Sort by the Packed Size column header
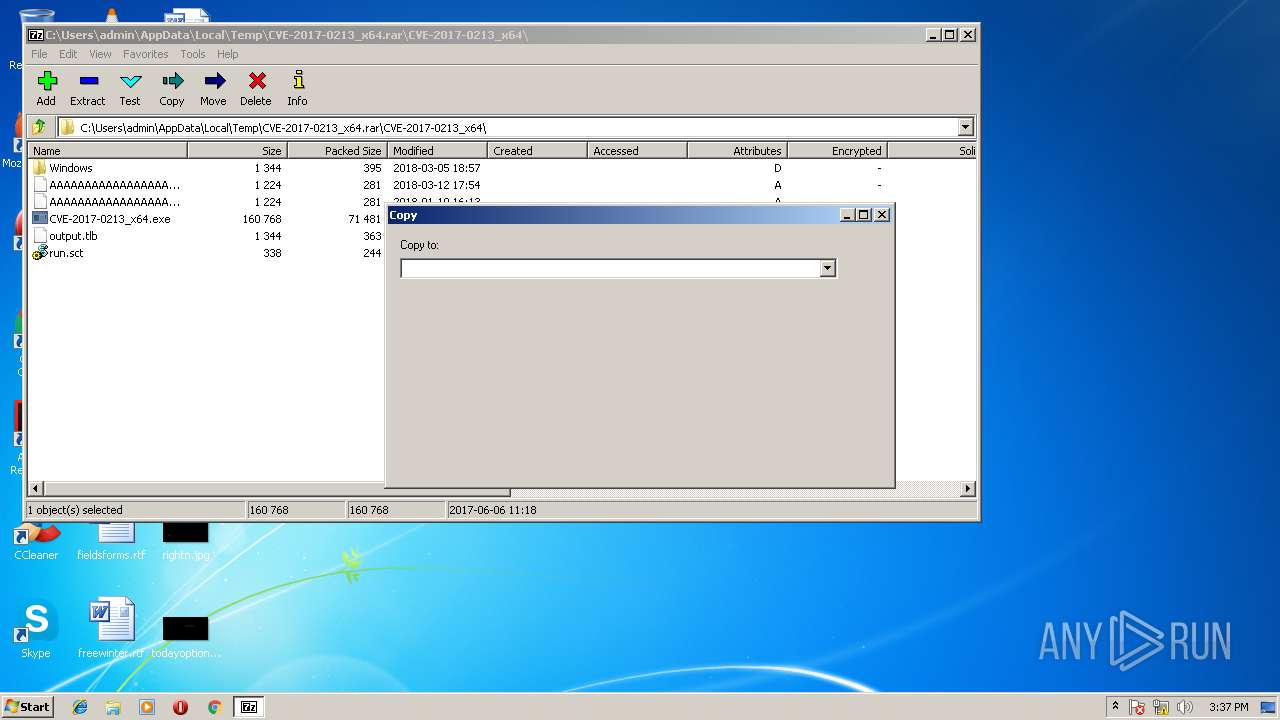 click(x=337, y=151)
